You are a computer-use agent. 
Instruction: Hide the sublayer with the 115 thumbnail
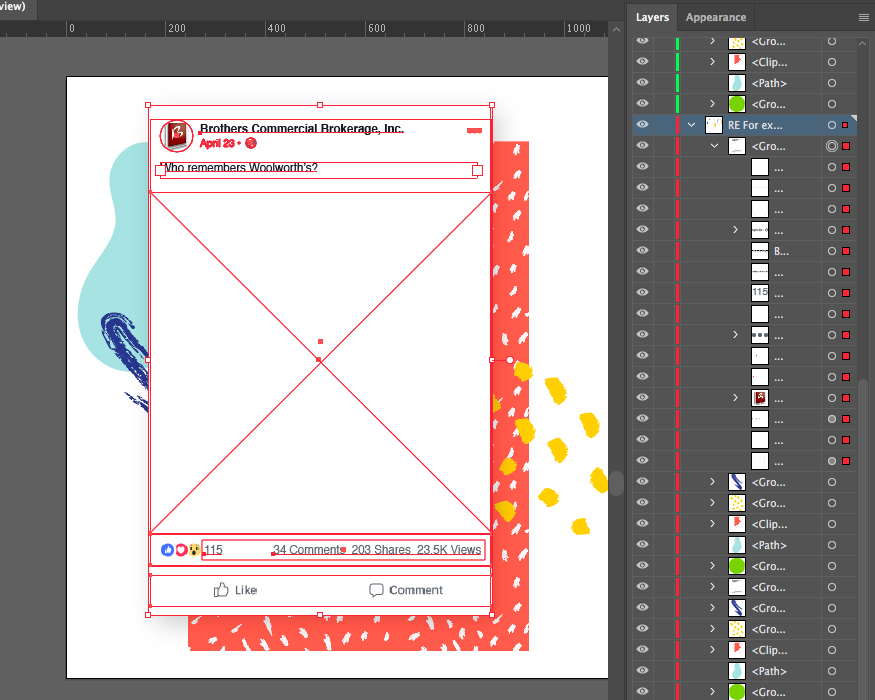point(642,293)
